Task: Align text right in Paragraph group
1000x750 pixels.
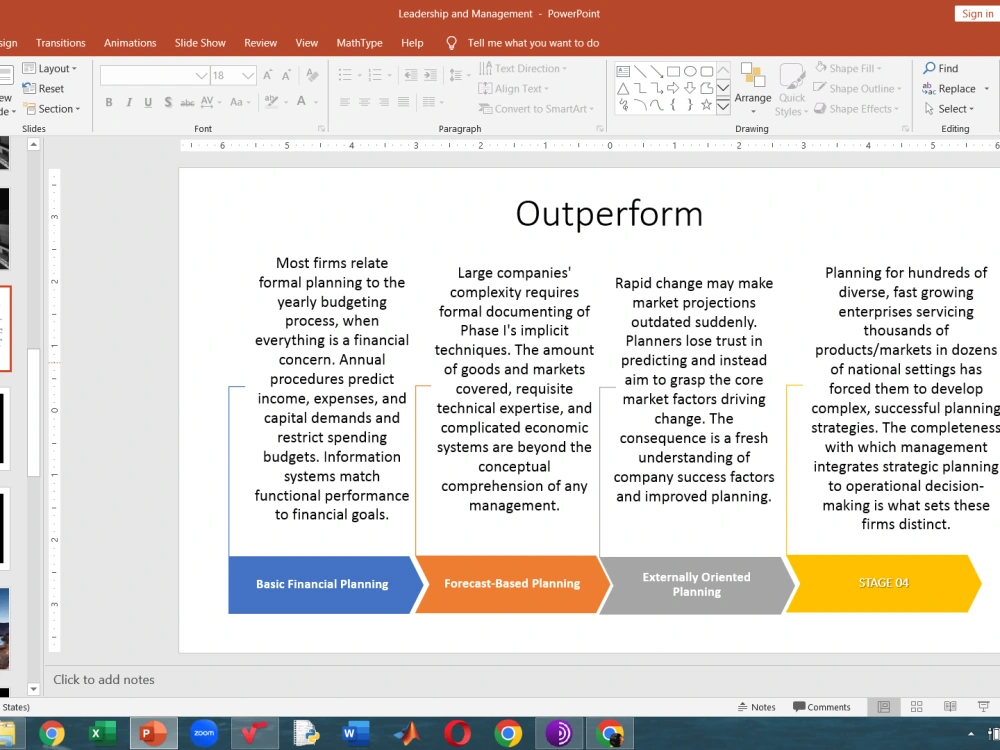Action: (x=384, y=102)
